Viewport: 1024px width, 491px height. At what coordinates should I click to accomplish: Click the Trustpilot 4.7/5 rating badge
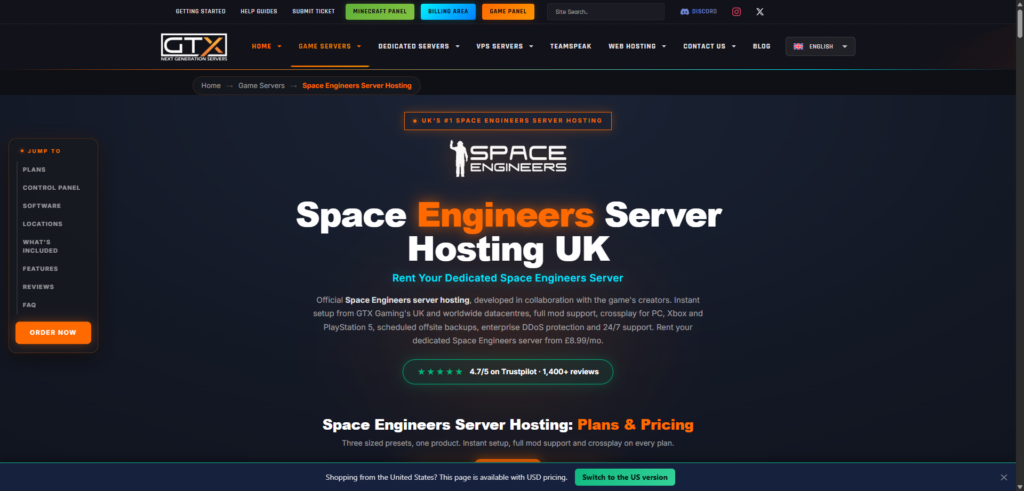pos(507,372)
